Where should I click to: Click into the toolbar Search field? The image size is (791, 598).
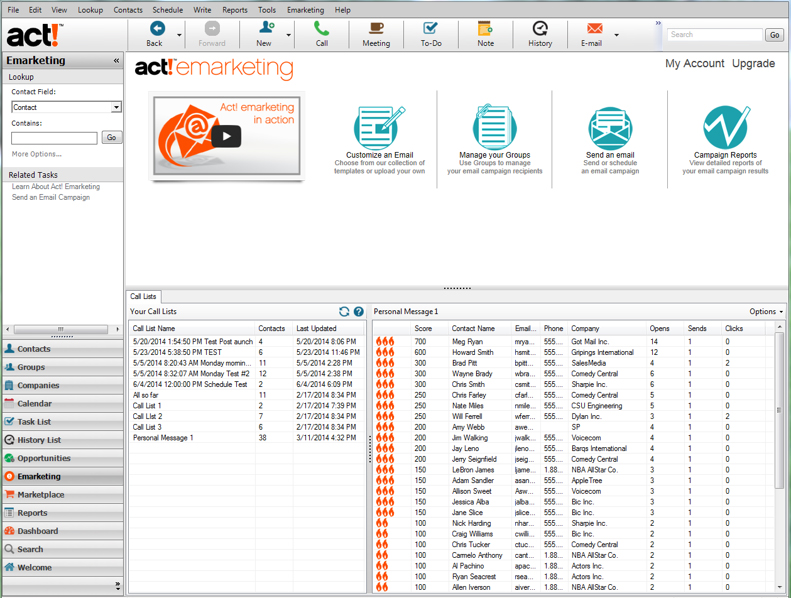point(714,34)
